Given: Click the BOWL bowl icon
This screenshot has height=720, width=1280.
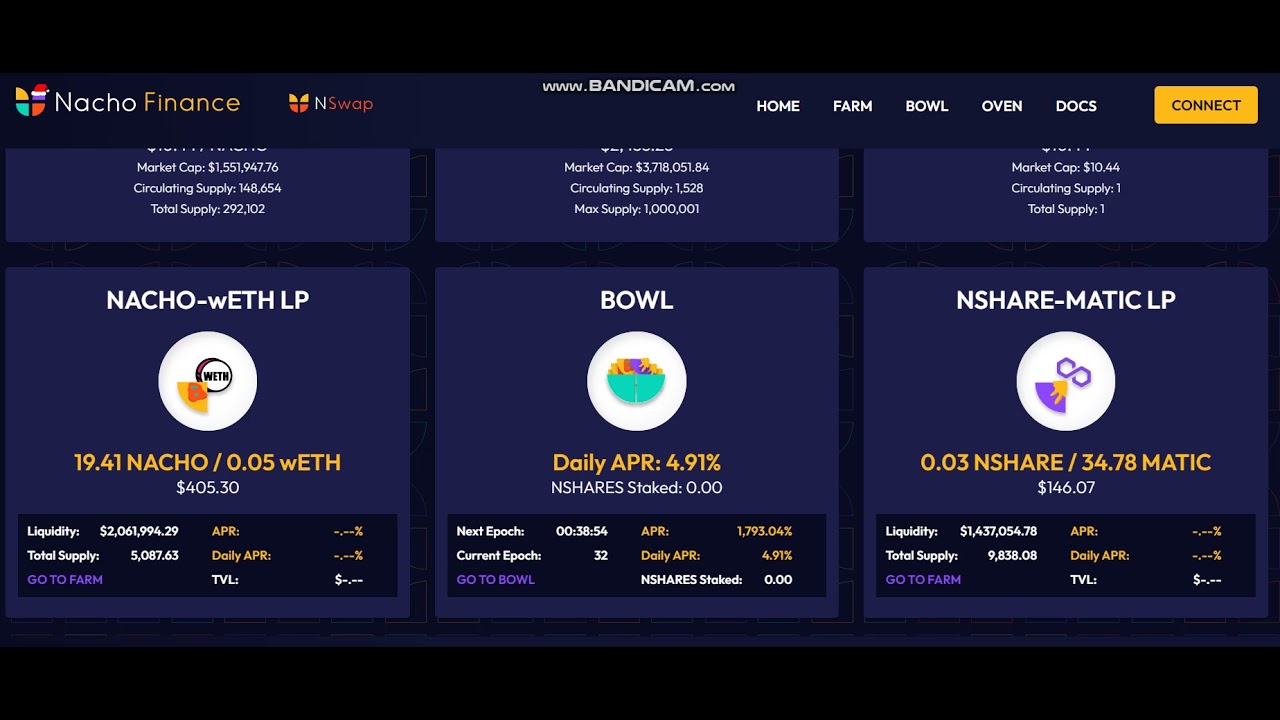Looking at the screenshot, I should [x=636, y=382].
